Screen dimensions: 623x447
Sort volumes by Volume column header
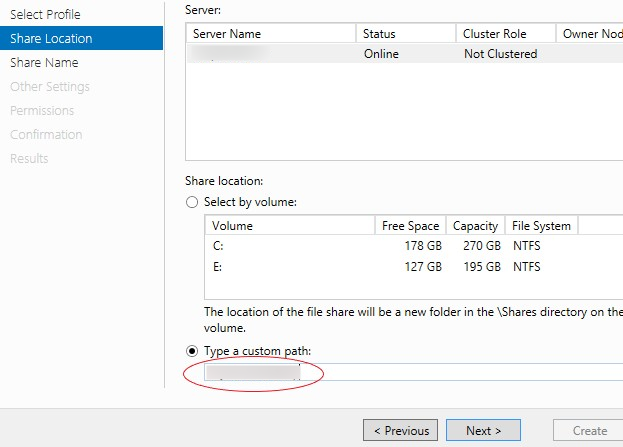coord(290,226)
